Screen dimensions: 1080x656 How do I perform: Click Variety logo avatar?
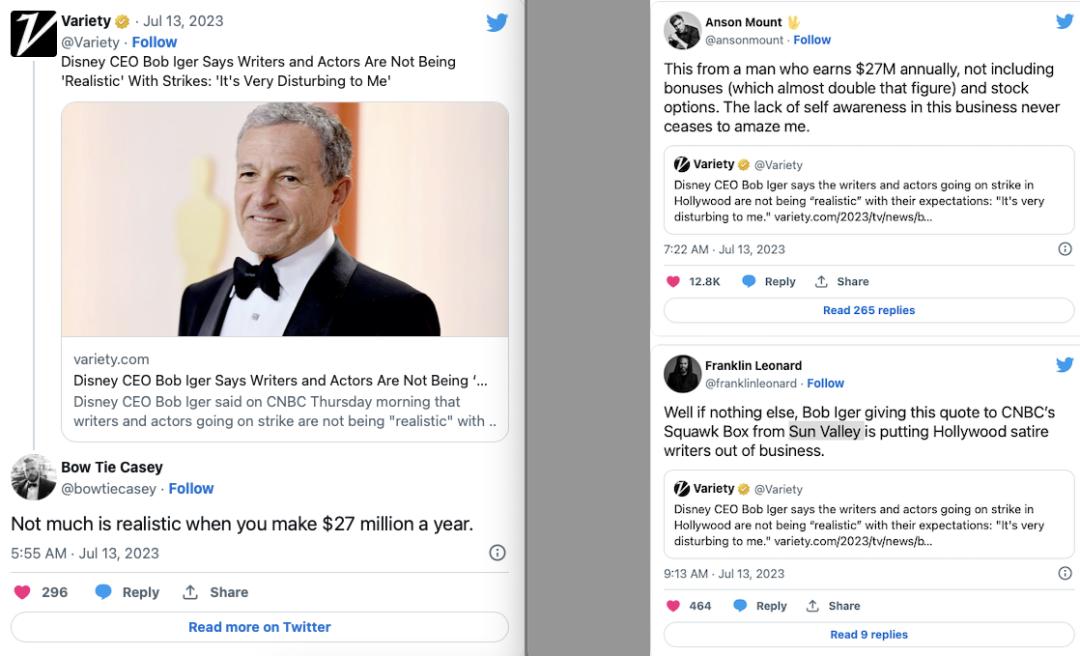tap(33, 33)
